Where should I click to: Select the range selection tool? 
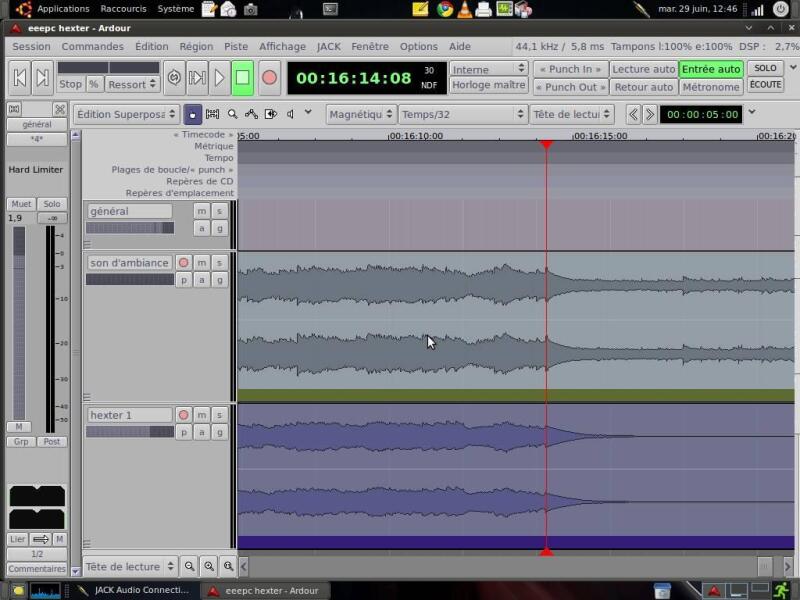click(x=212, y=114)
